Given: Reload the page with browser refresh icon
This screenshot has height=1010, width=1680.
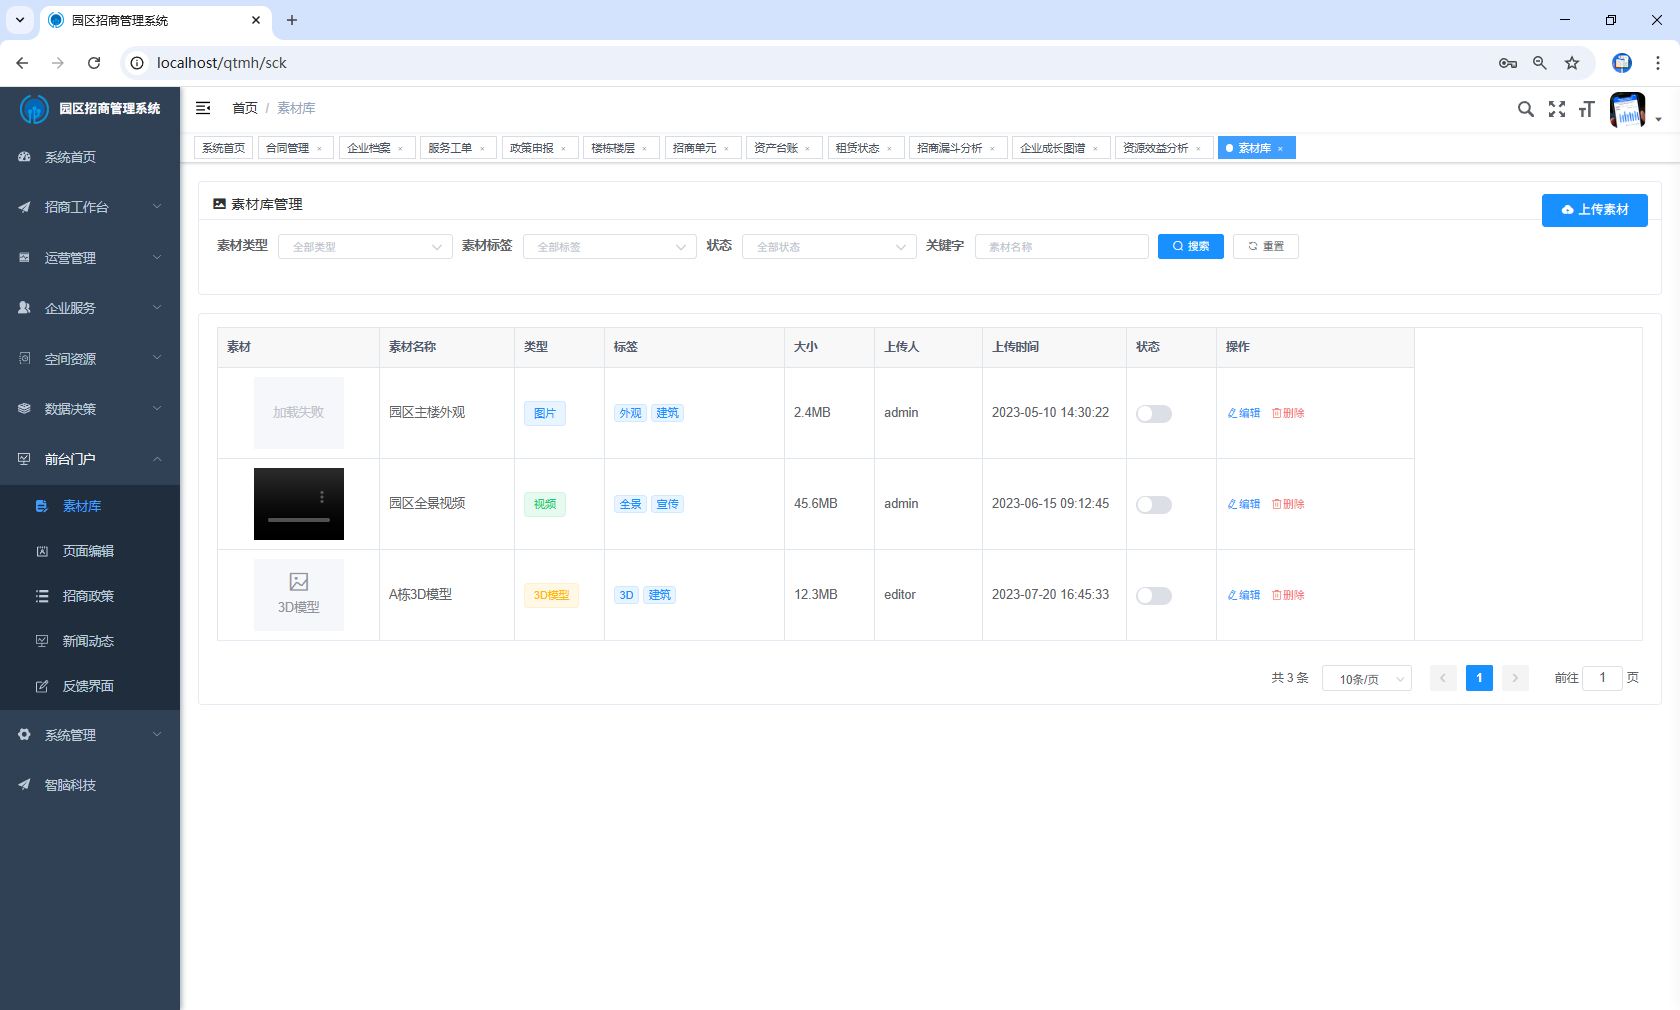Looking at the screenshot, I should pyautogui.click(x=94, y=63).
